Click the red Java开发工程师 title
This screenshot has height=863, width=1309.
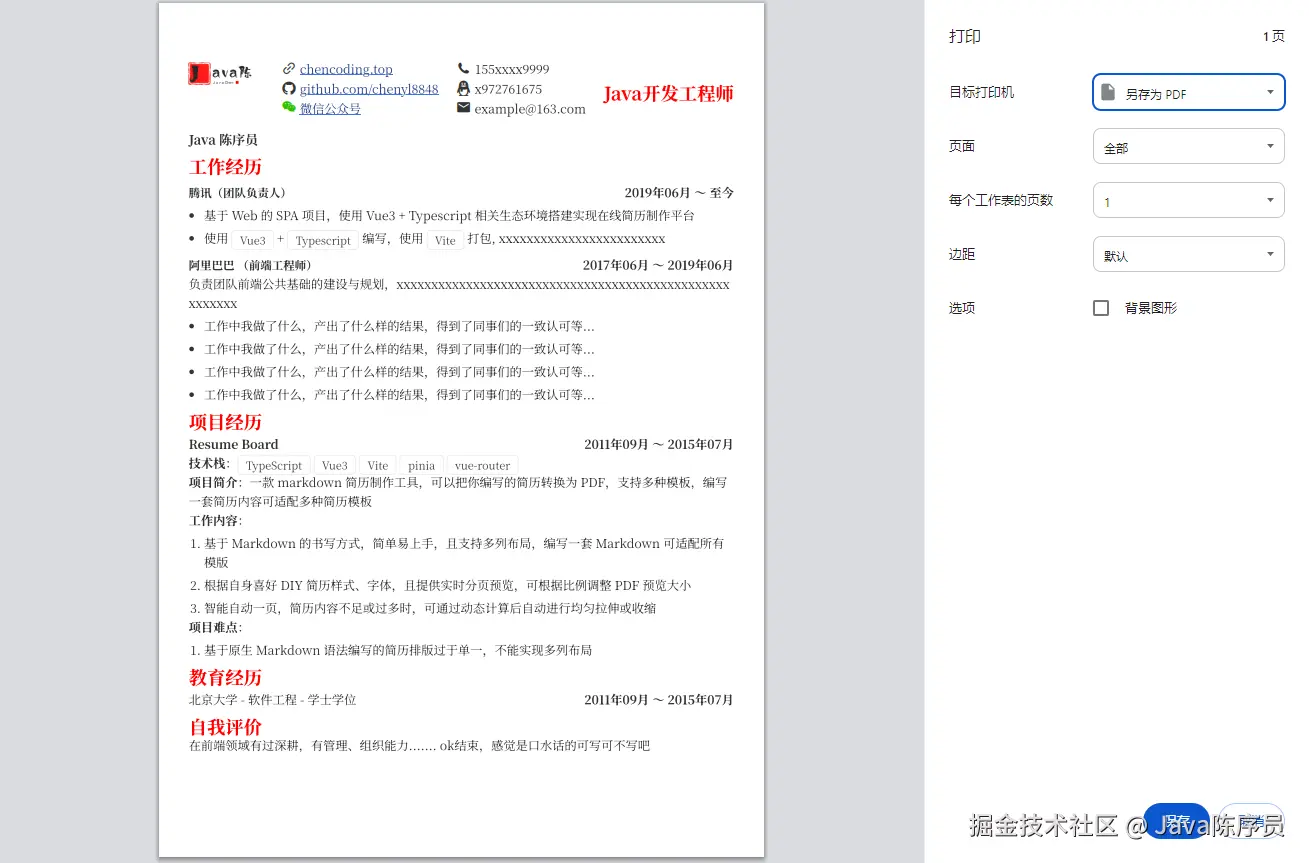coord(668,94)
